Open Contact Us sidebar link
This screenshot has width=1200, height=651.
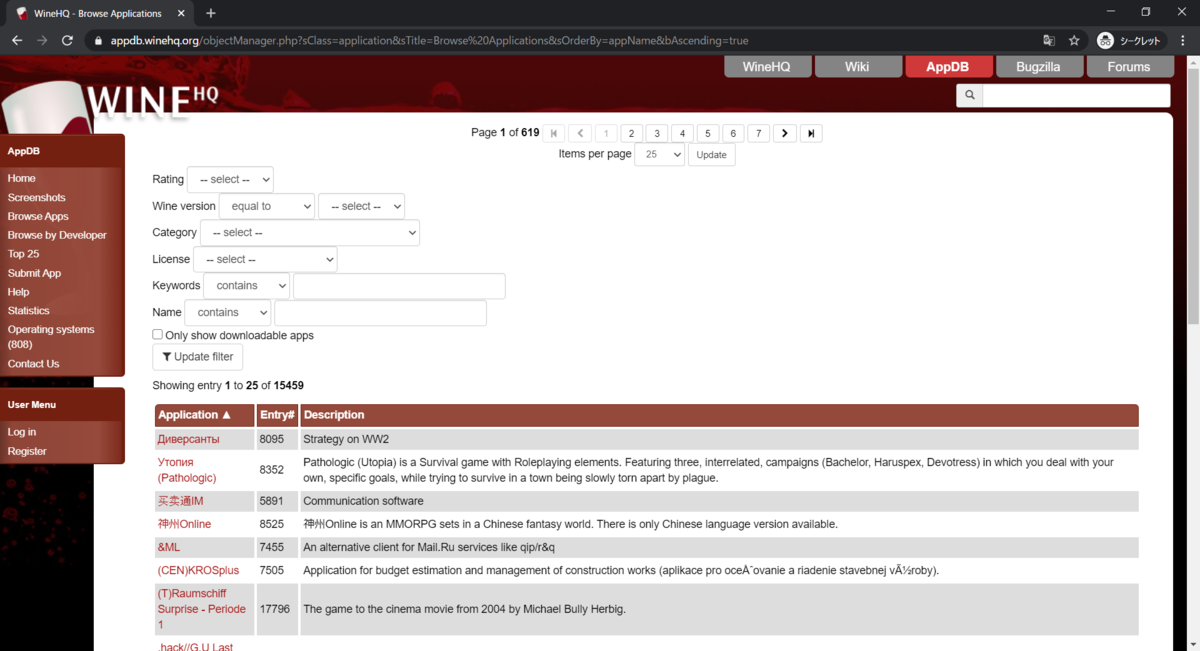pyautogui.click(x=34, y=364)
